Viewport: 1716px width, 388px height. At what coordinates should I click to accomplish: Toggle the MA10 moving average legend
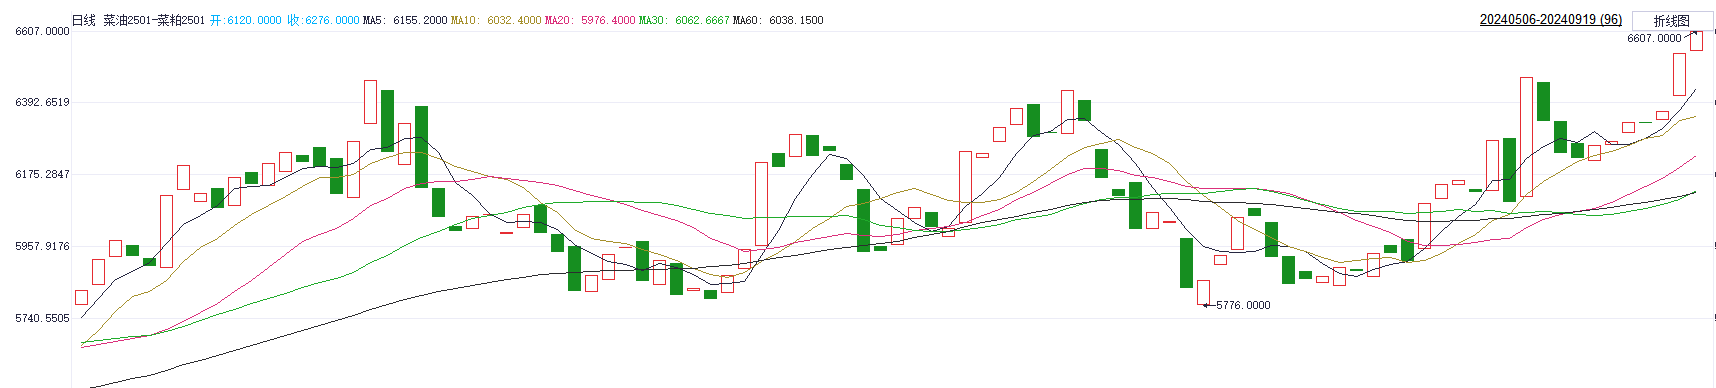[x=496, y=20]
